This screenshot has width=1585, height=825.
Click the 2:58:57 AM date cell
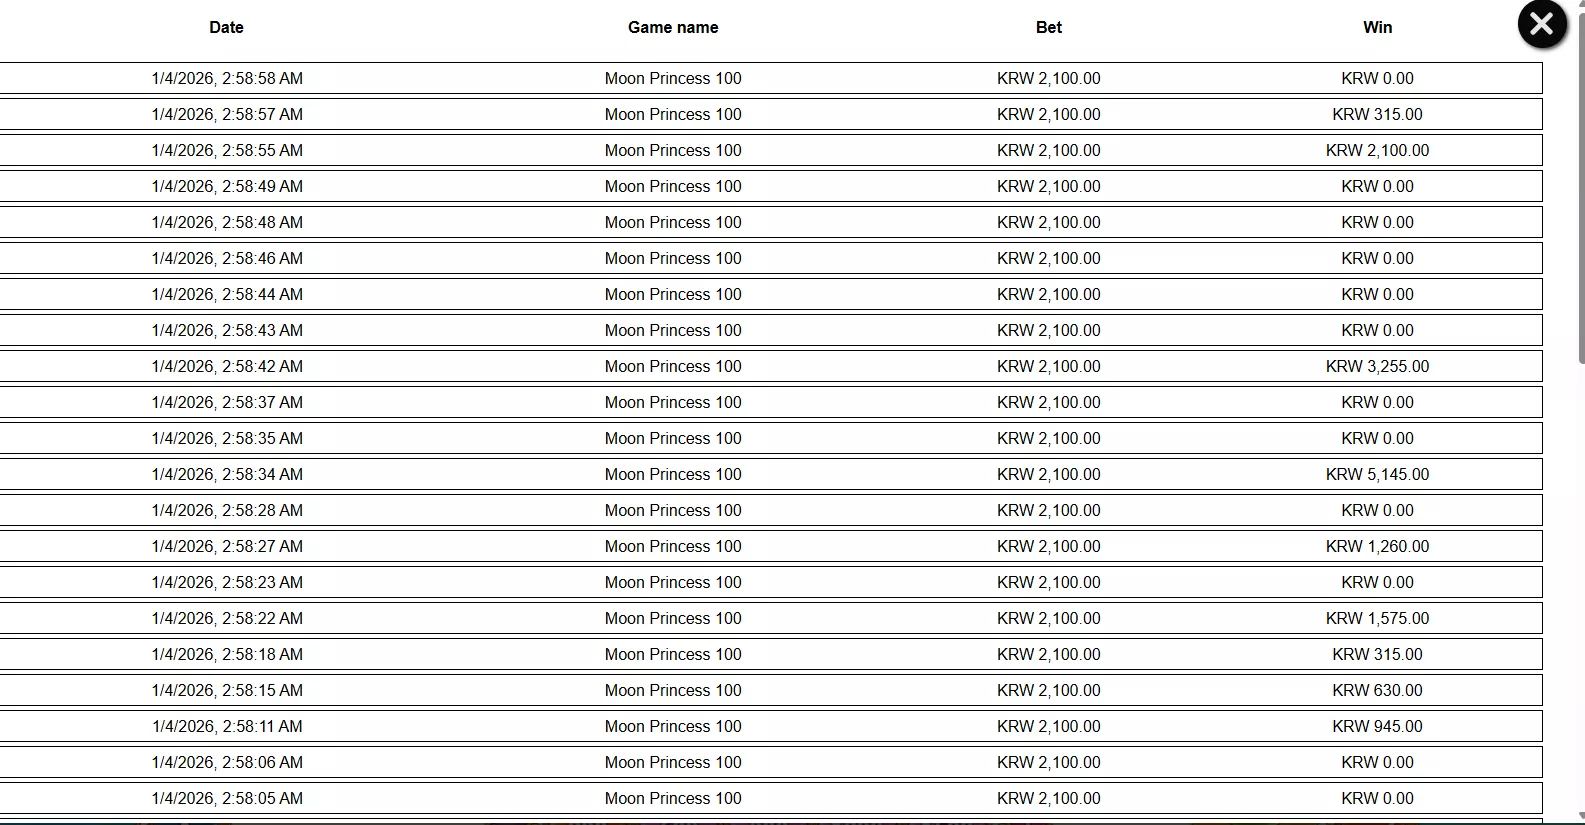coord(227,114)
